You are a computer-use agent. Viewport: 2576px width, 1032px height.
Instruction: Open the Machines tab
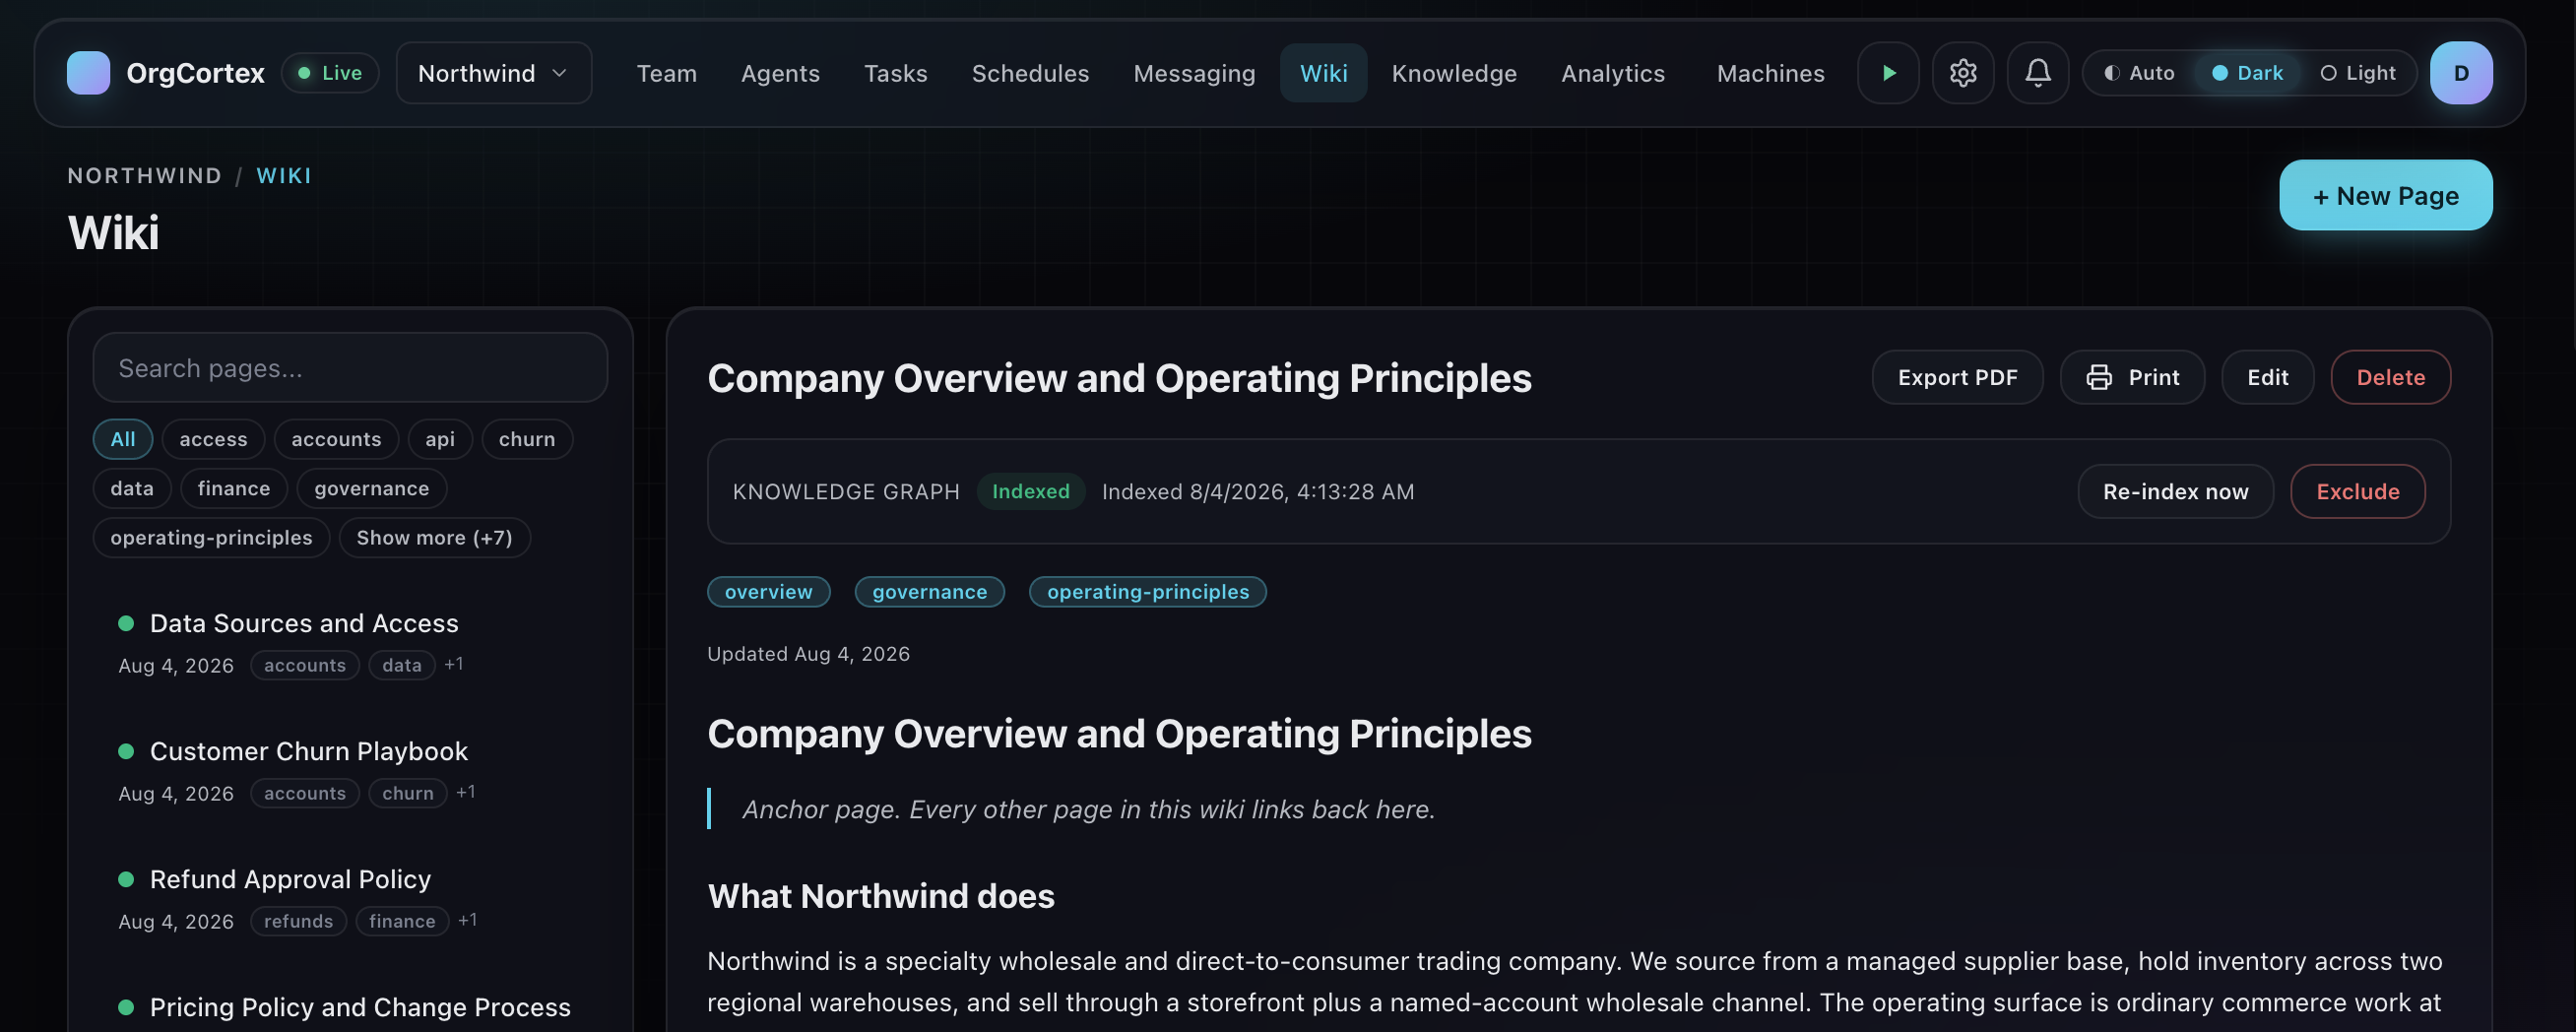1770,73
